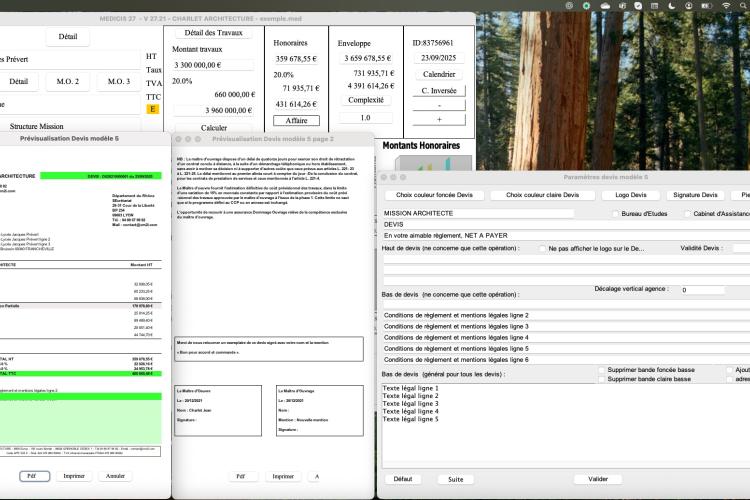Click 'Conditions de règlement et mentions légales ligne 6' field

coord(566,360)
